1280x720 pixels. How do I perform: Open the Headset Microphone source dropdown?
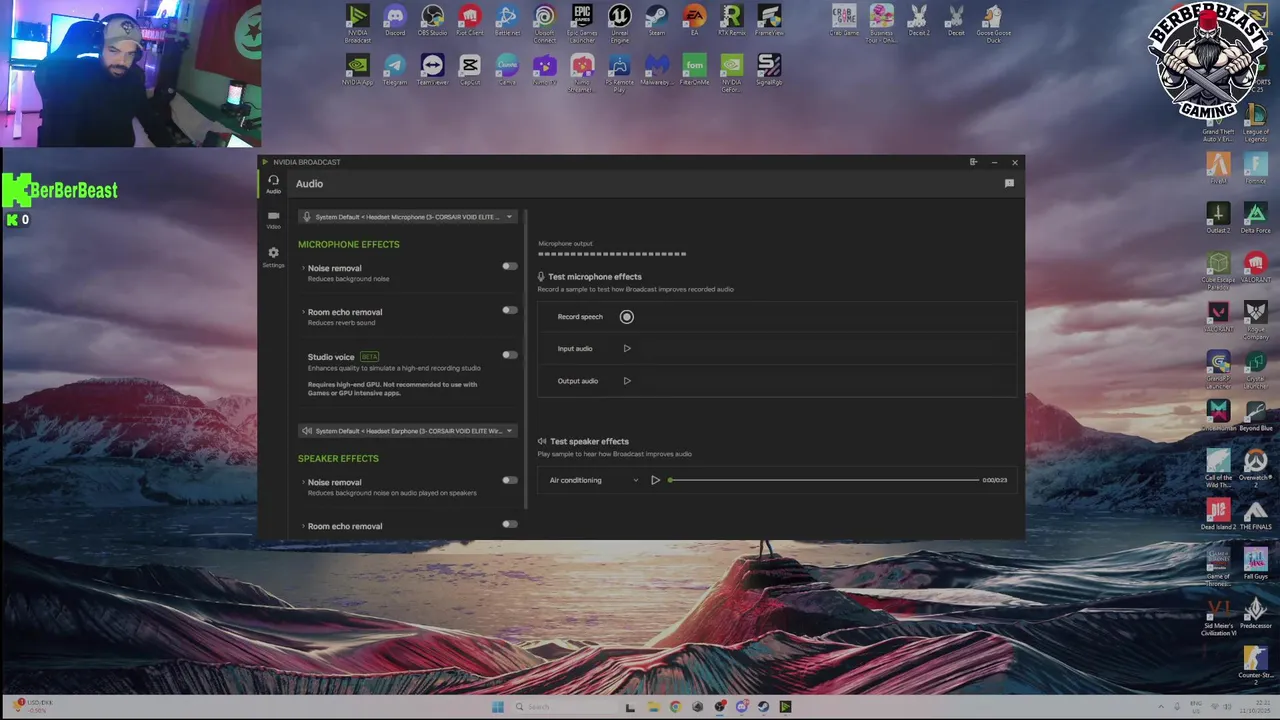408,217
